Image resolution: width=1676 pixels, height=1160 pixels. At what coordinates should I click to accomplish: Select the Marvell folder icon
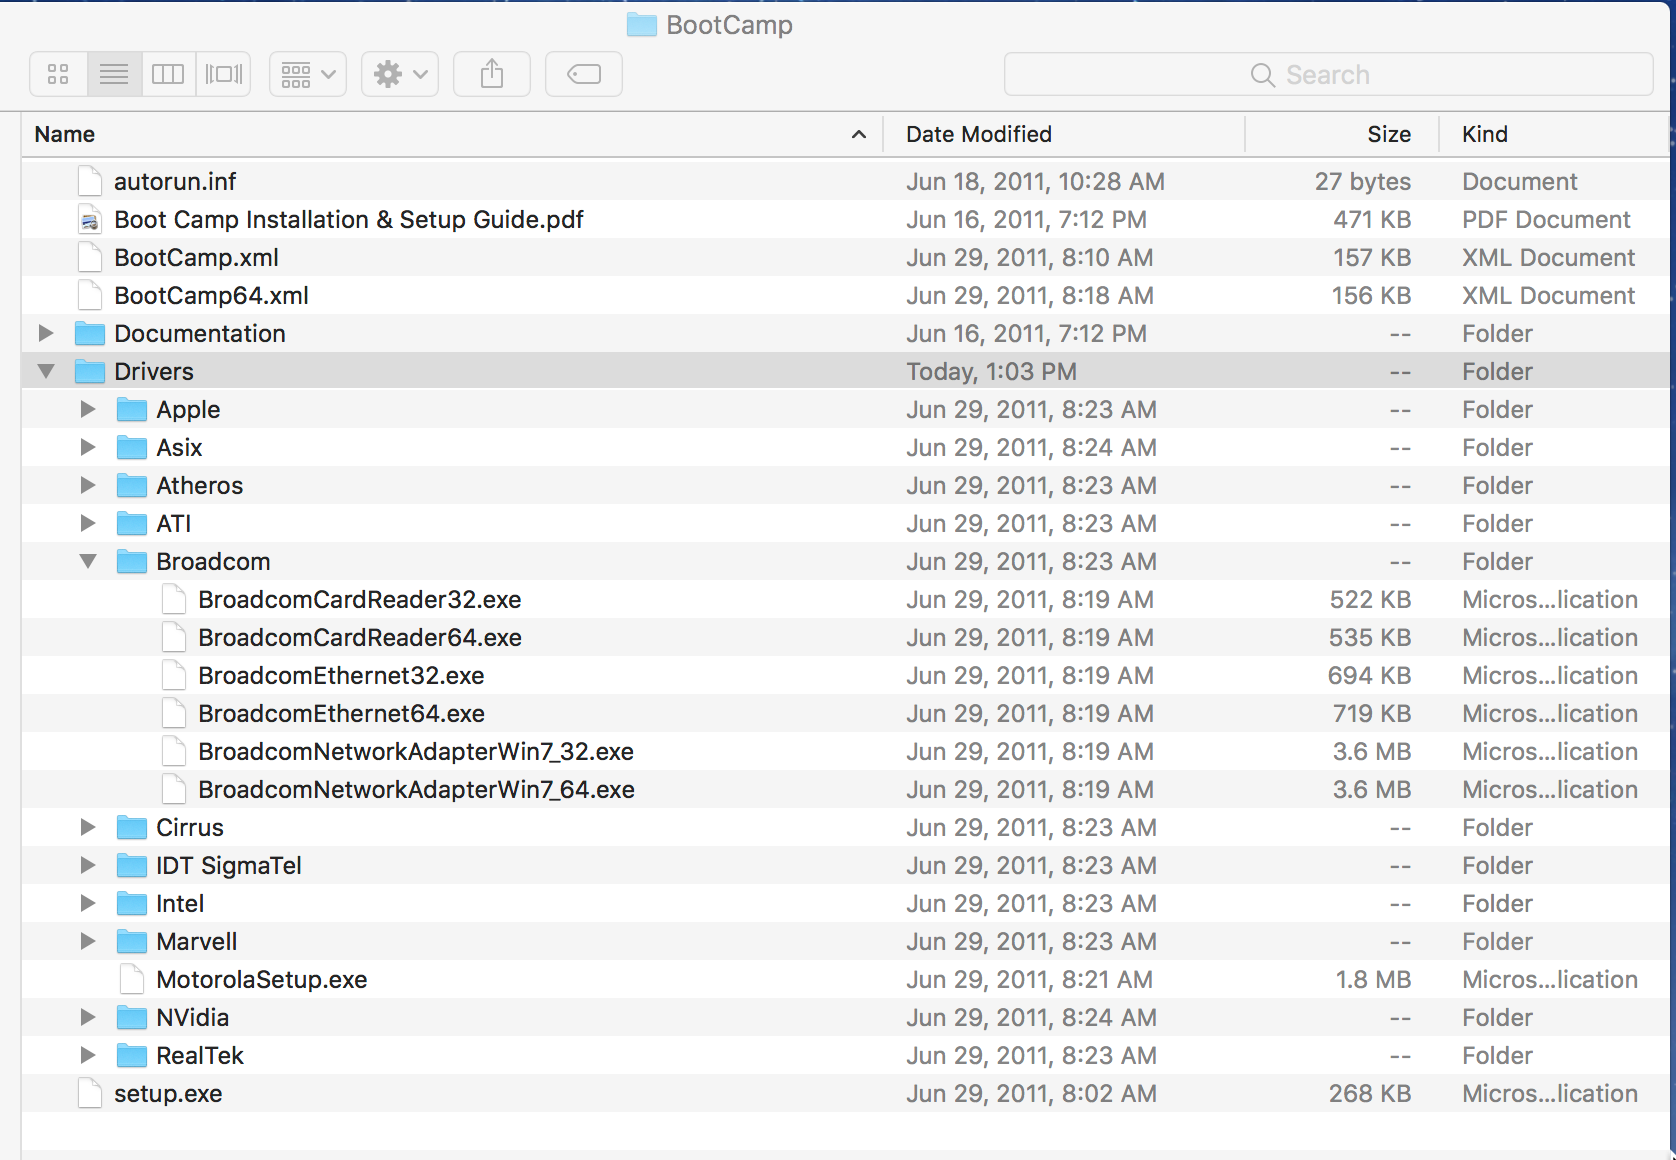point(132,941)
